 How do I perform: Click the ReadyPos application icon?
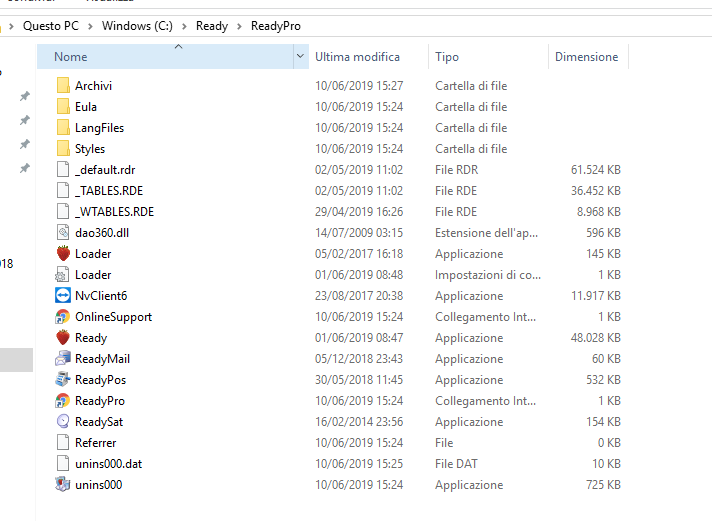tap(63, 380)
